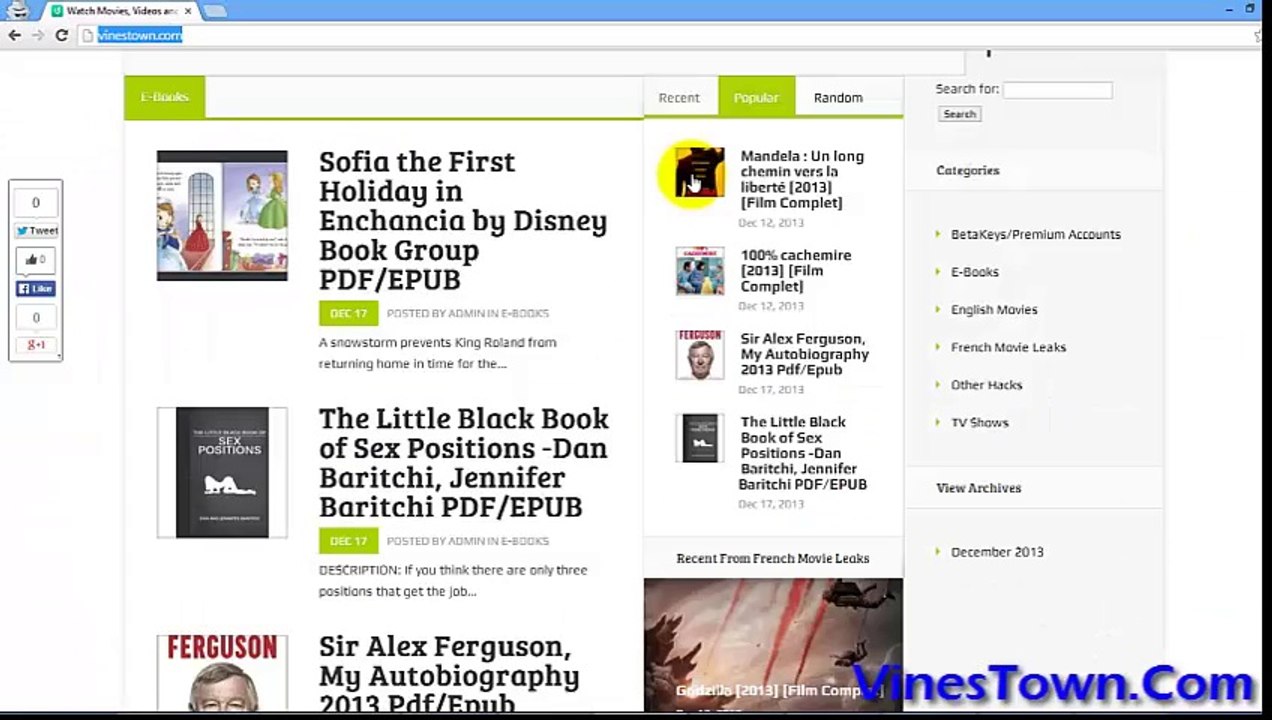Open the BetaKeys/Premium Accounts category

[1035, 234]
